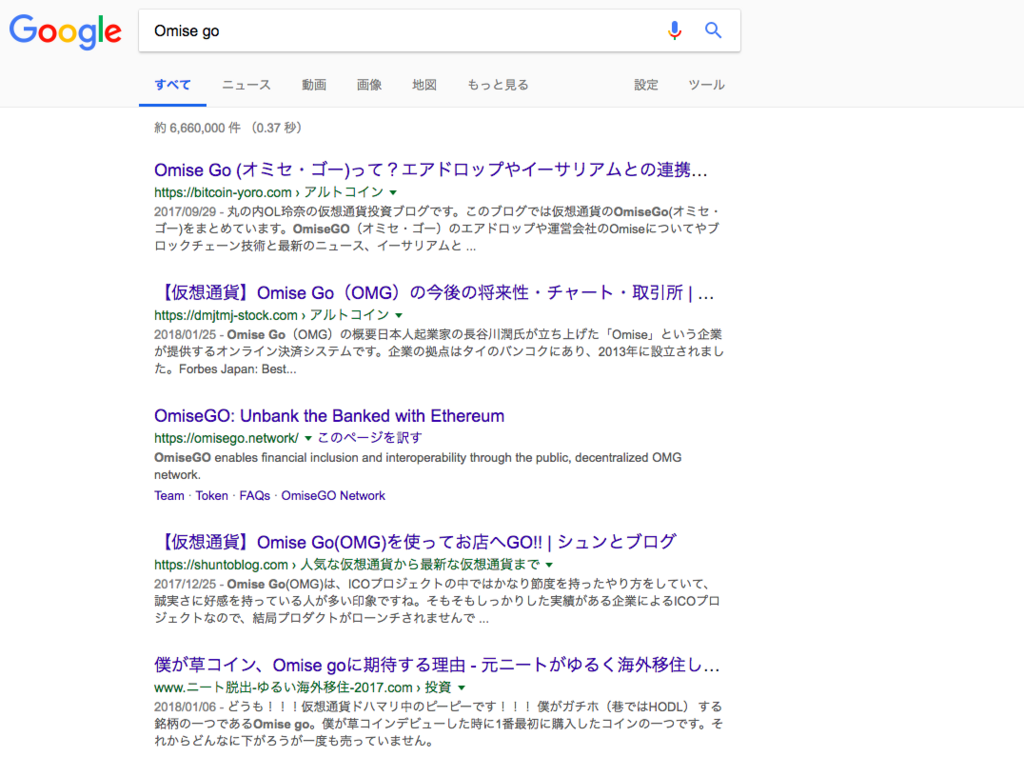Open OmiseGO: Unbank the Banked with Ethereum
Screen dimensions: 1024x757
pyautogui.click(x=329, y=416)
